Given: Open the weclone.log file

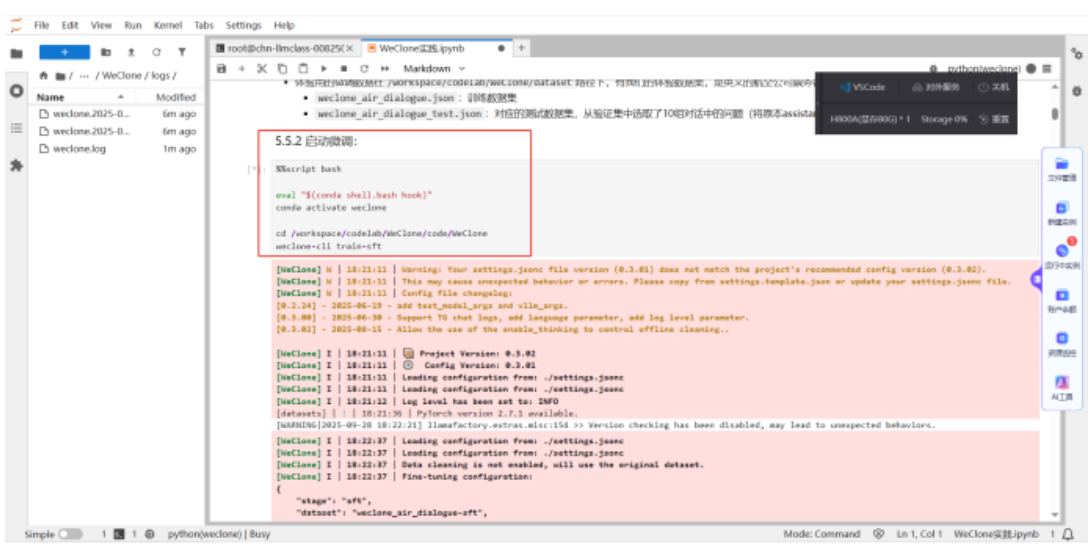Looking at the screenshot, I should coord(79,149).
